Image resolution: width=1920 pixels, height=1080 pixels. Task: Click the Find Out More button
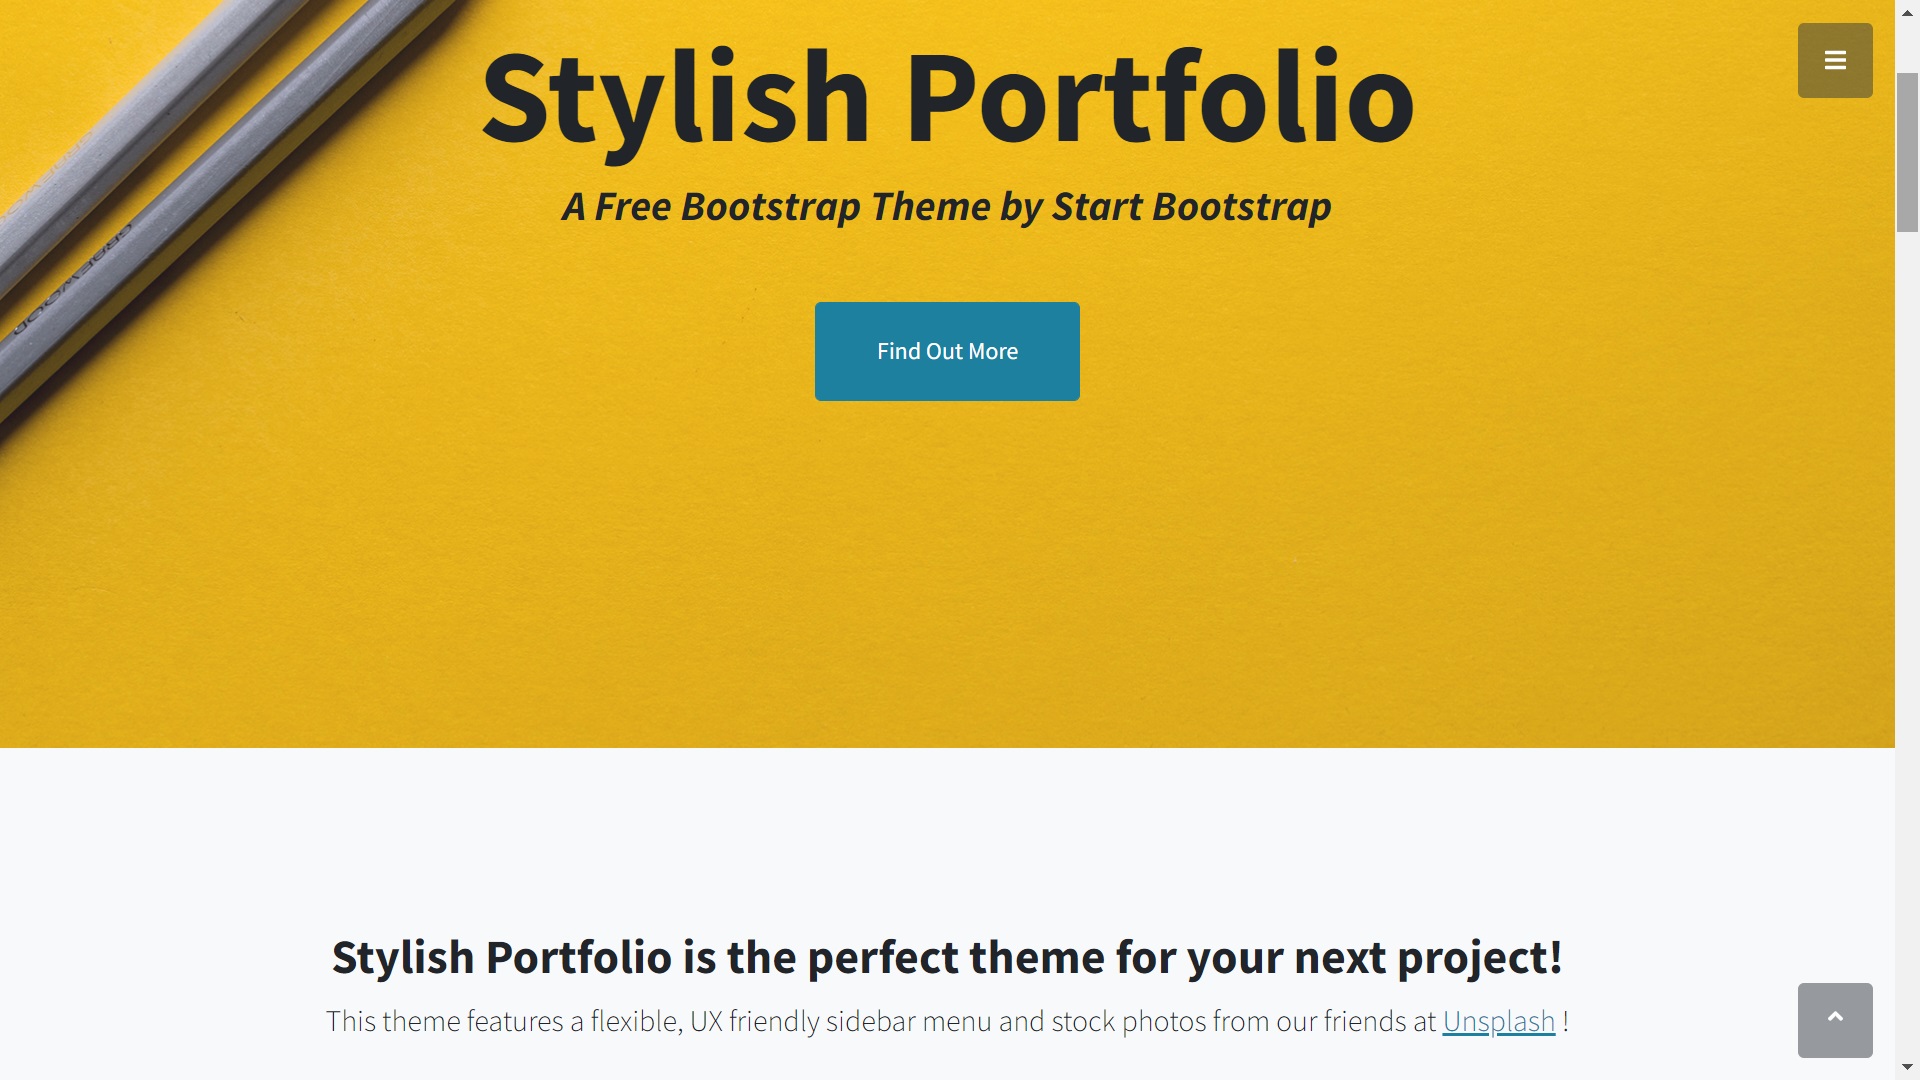tap(947, 351)
